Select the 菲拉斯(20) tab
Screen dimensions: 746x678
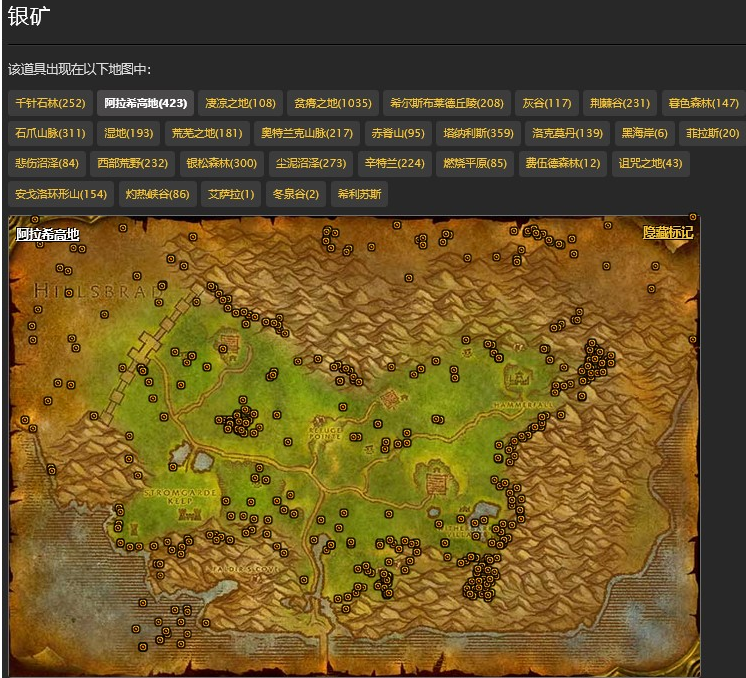point(712,133)
